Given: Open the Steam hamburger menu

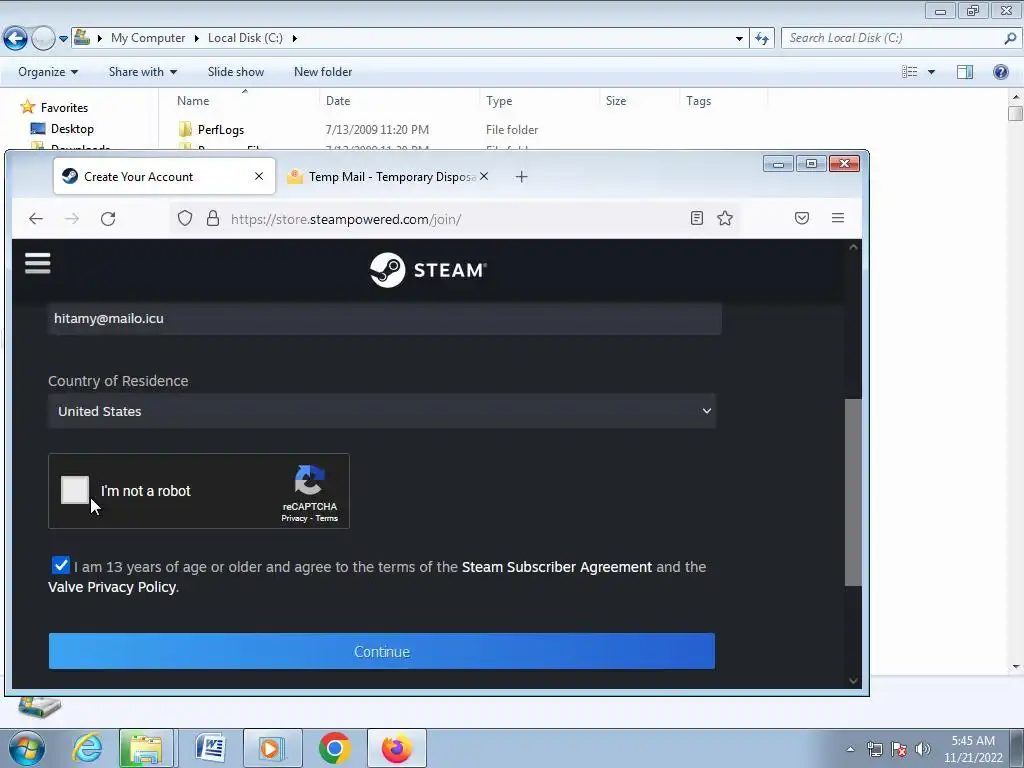Looking at the screenshot, I should pos(37,263).
